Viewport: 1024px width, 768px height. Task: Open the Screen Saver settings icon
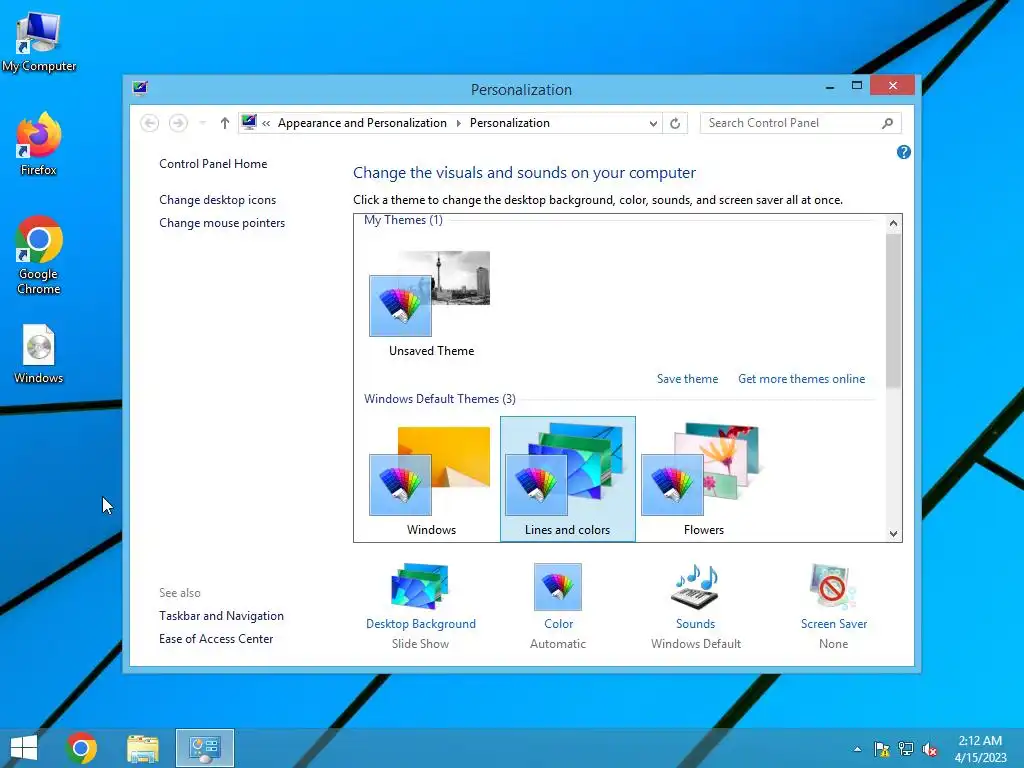coord(833,586)
